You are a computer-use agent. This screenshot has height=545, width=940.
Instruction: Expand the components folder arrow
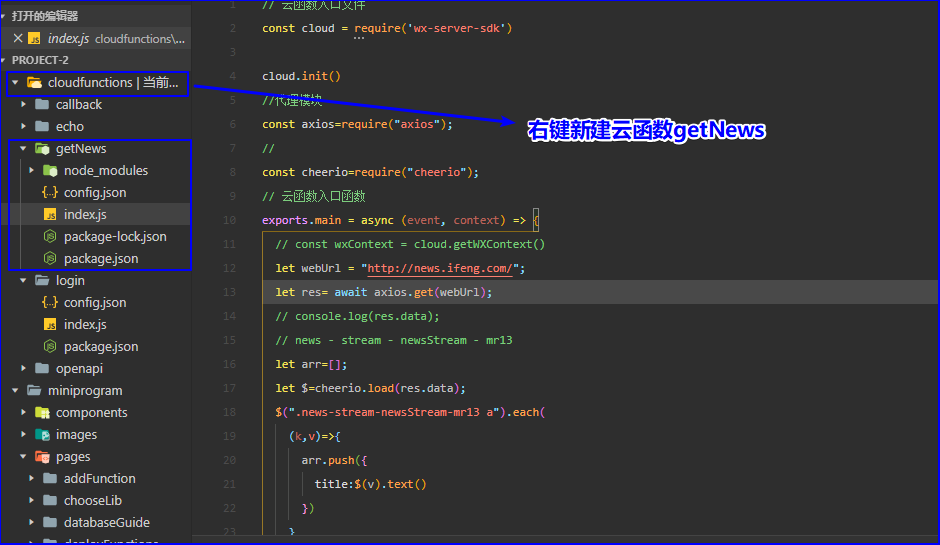[x=23, y=412]
